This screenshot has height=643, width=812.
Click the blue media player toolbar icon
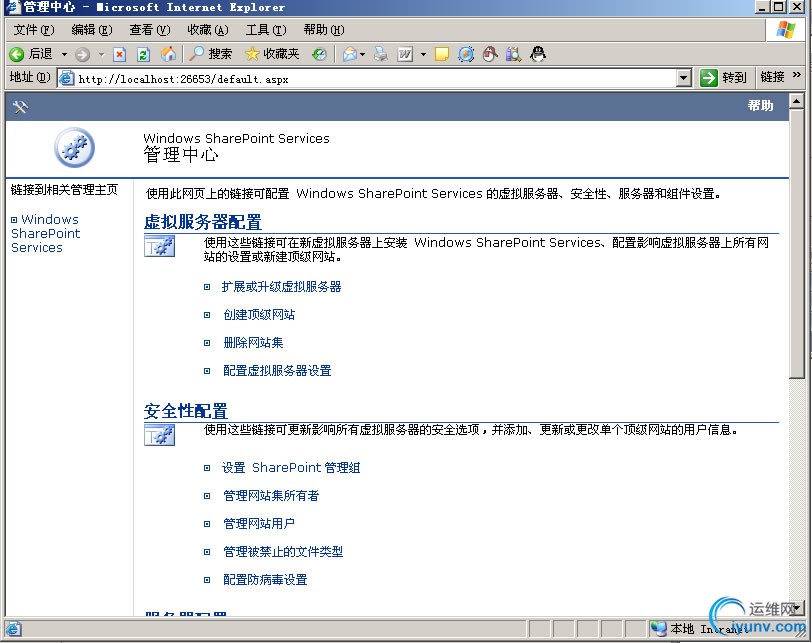point(466,54)
